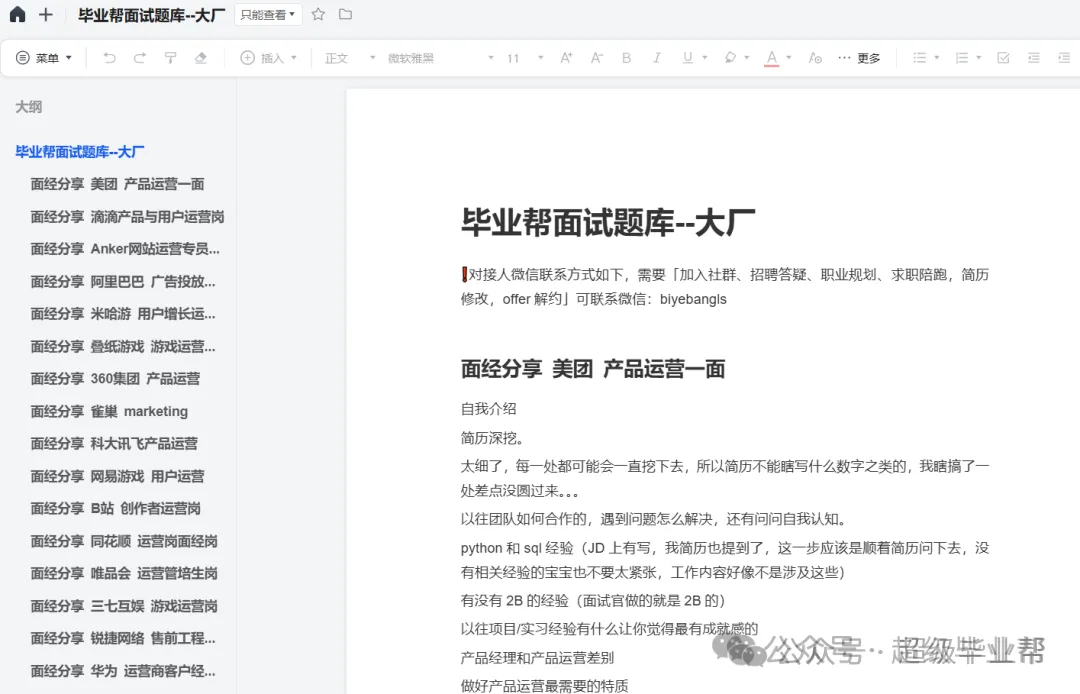Click the red font color A button
The height and width of the screenshot is (694, 1080).
(772, 58)
